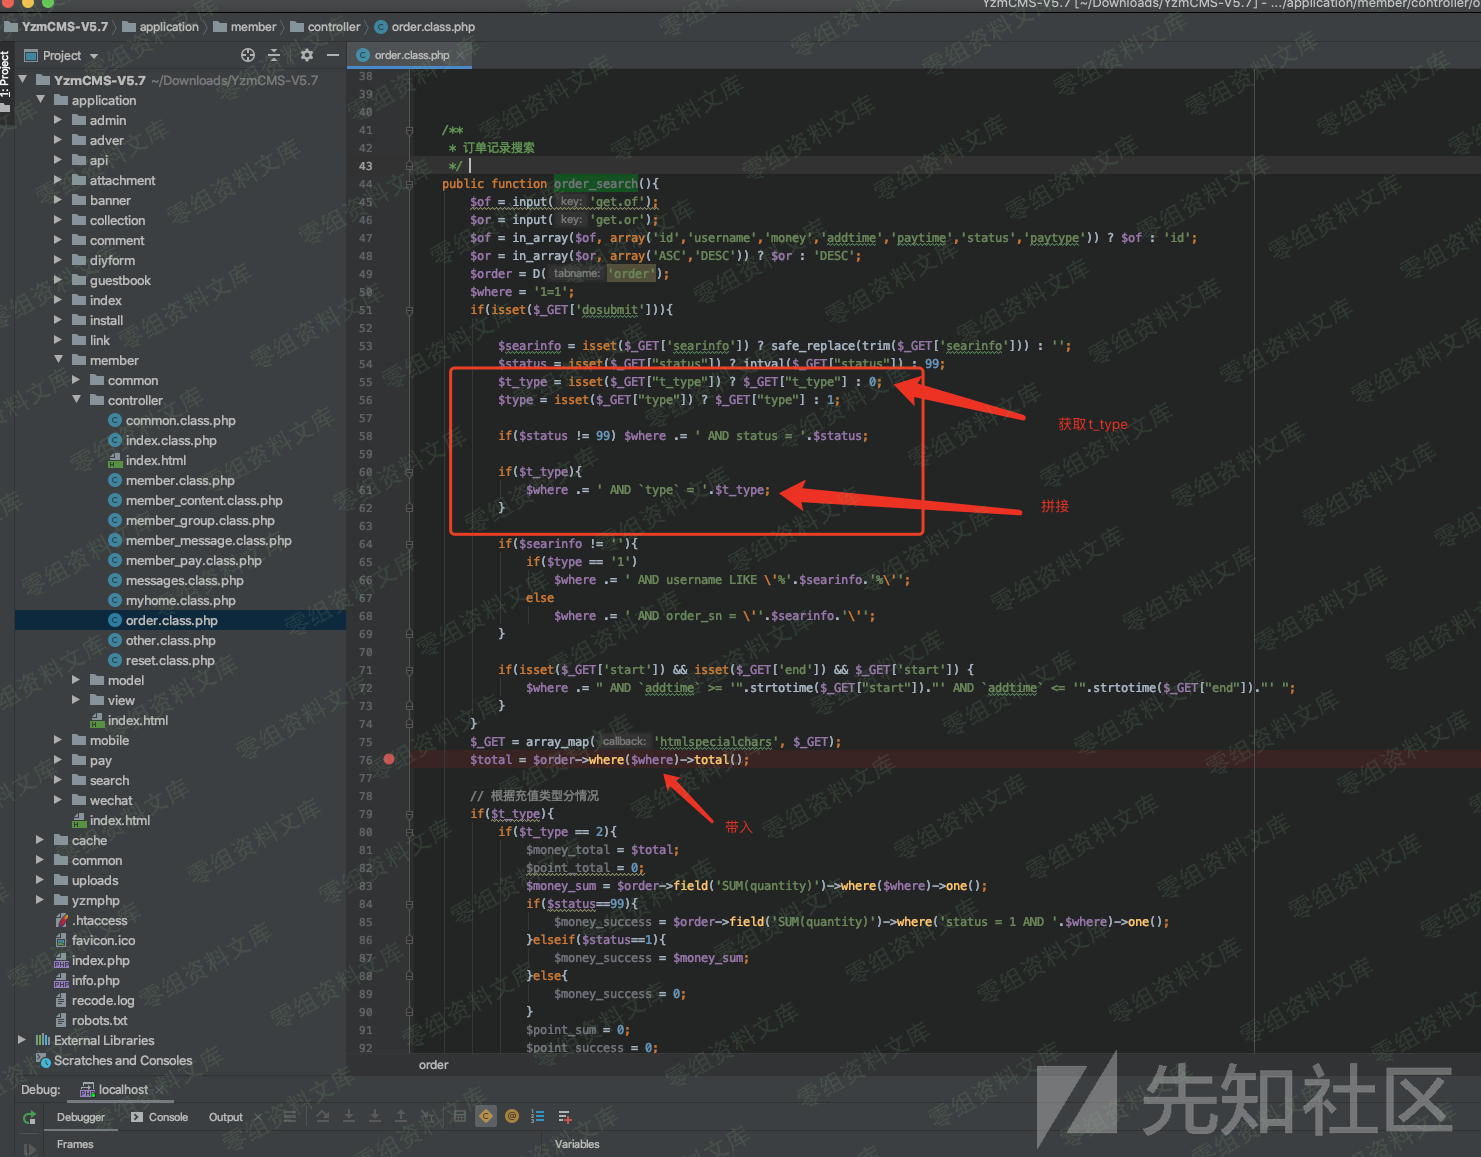Viewport: 1481px width, 1157px height.
Task: Open member_pay.class.php in the project tree
Action: pyautogui.click(x=193, y=560)
